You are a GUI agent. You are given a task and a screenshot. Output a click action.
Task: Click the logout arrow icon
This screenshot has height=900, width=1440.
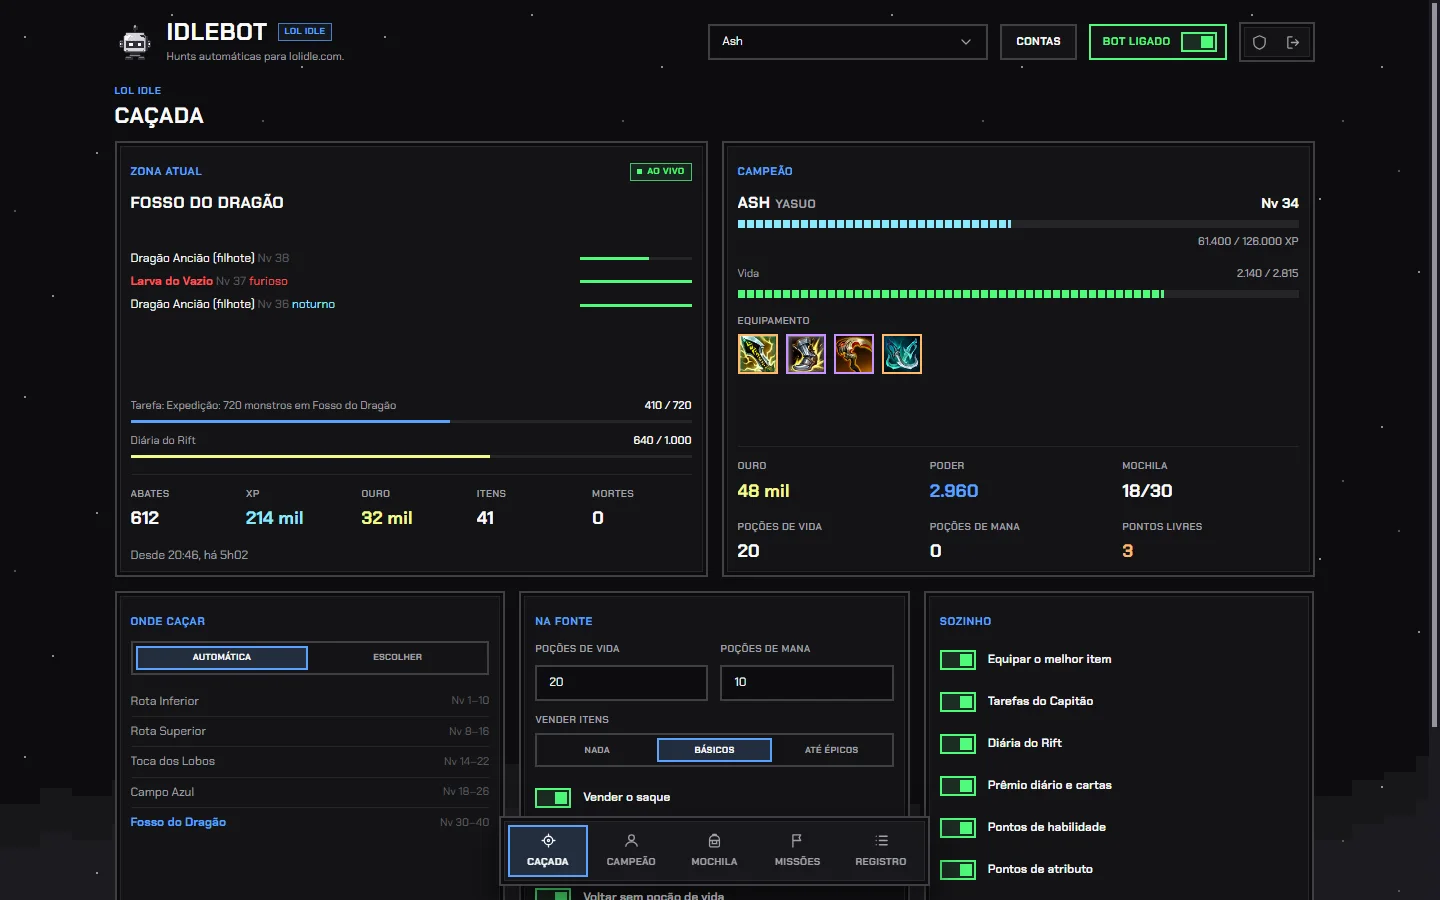[1293, 42]
